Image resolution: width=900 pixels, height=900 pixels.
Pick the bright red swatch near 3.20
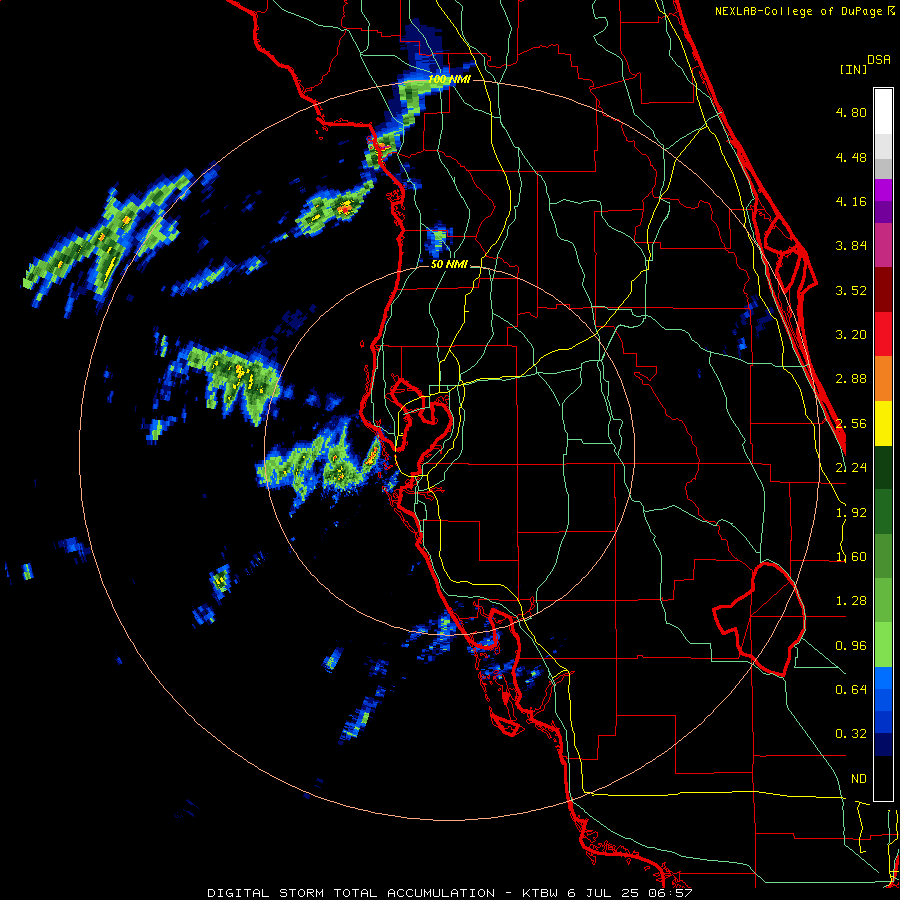point(883,334)
